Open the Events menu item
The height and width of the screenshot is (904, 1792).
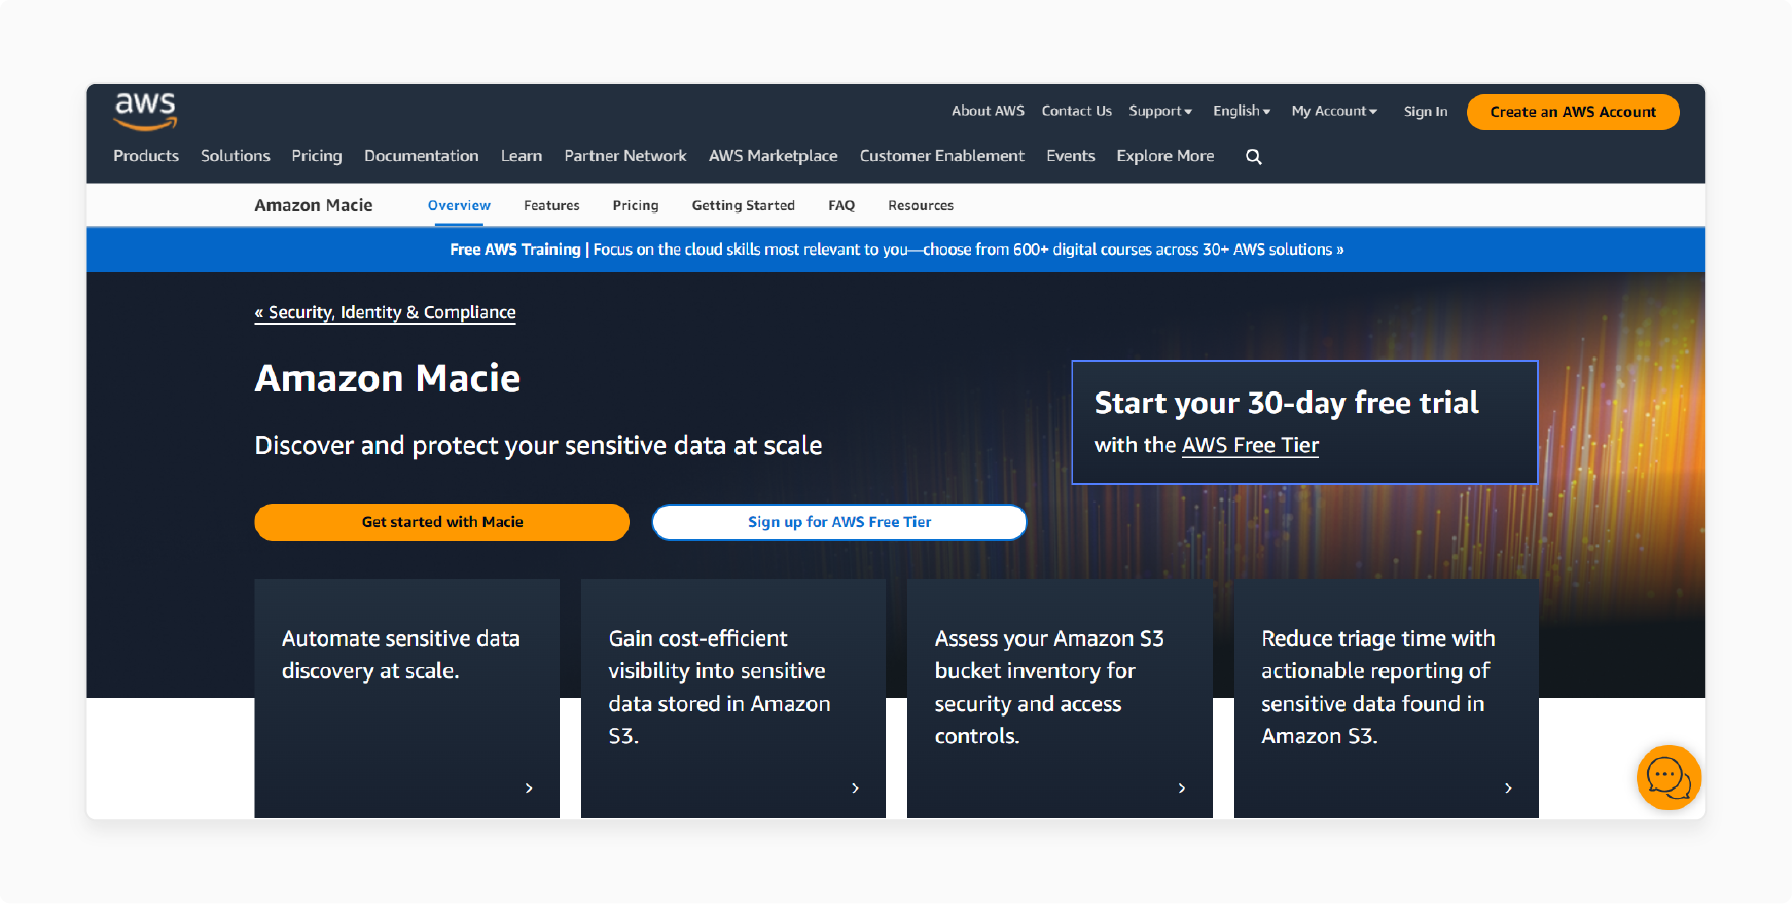pyautogui.click(x=1070, y=156)
